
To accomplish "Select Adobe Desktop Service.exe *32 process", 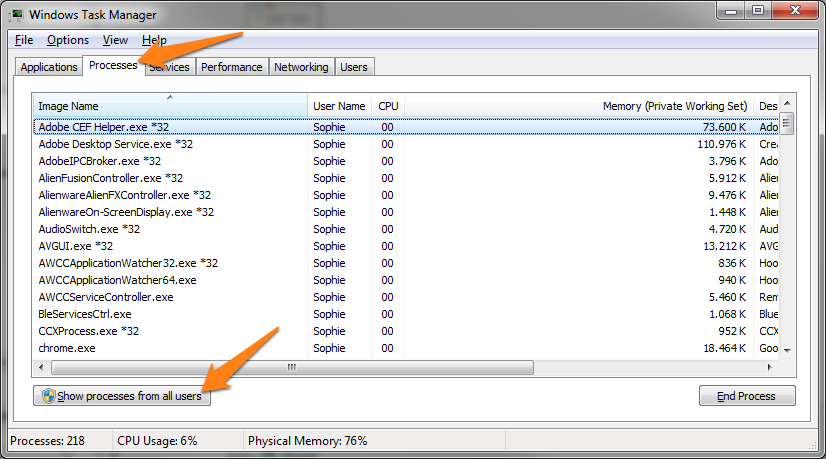I will pyautogui.click(x=407, y=144).
